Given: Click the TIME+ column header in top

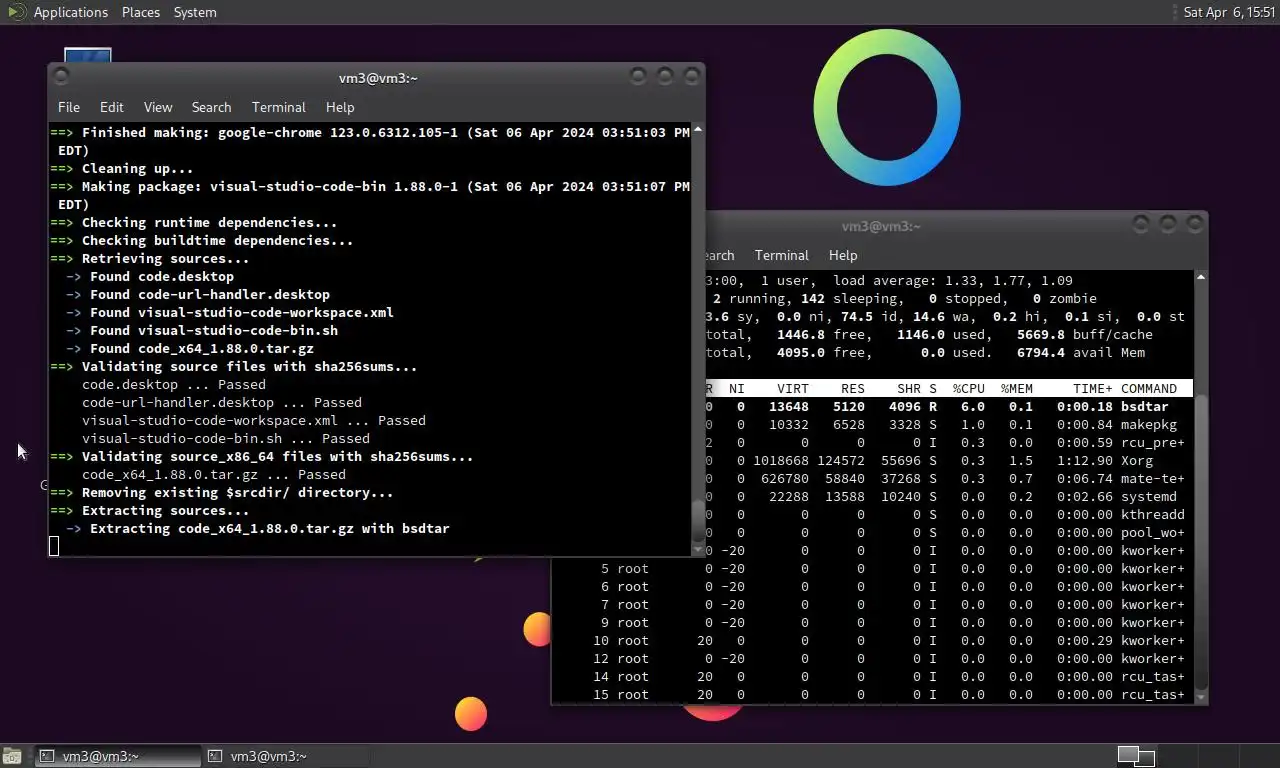Looking at the screenshot, I should point(1092,388).
